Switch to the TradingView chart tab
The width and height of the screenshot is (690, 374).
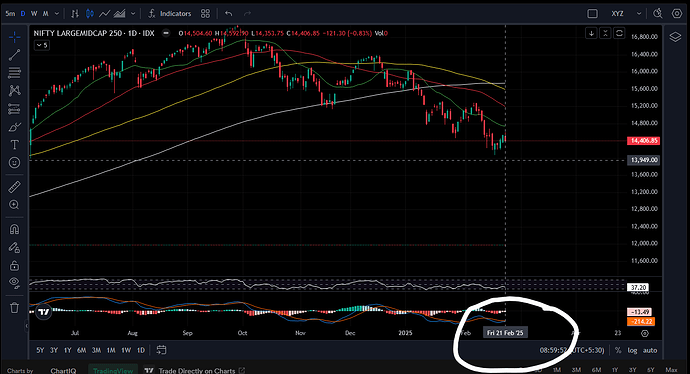(x=113, y=370)
